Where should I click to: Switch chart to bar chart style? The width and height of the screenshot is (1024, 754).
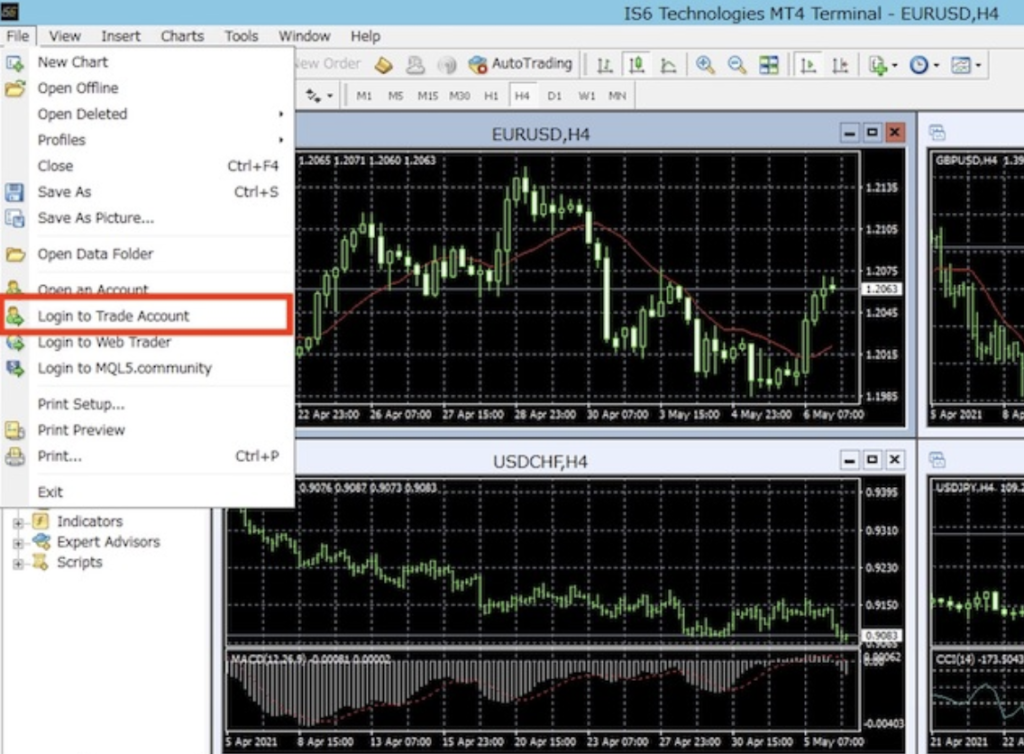[x=605, y=65]
